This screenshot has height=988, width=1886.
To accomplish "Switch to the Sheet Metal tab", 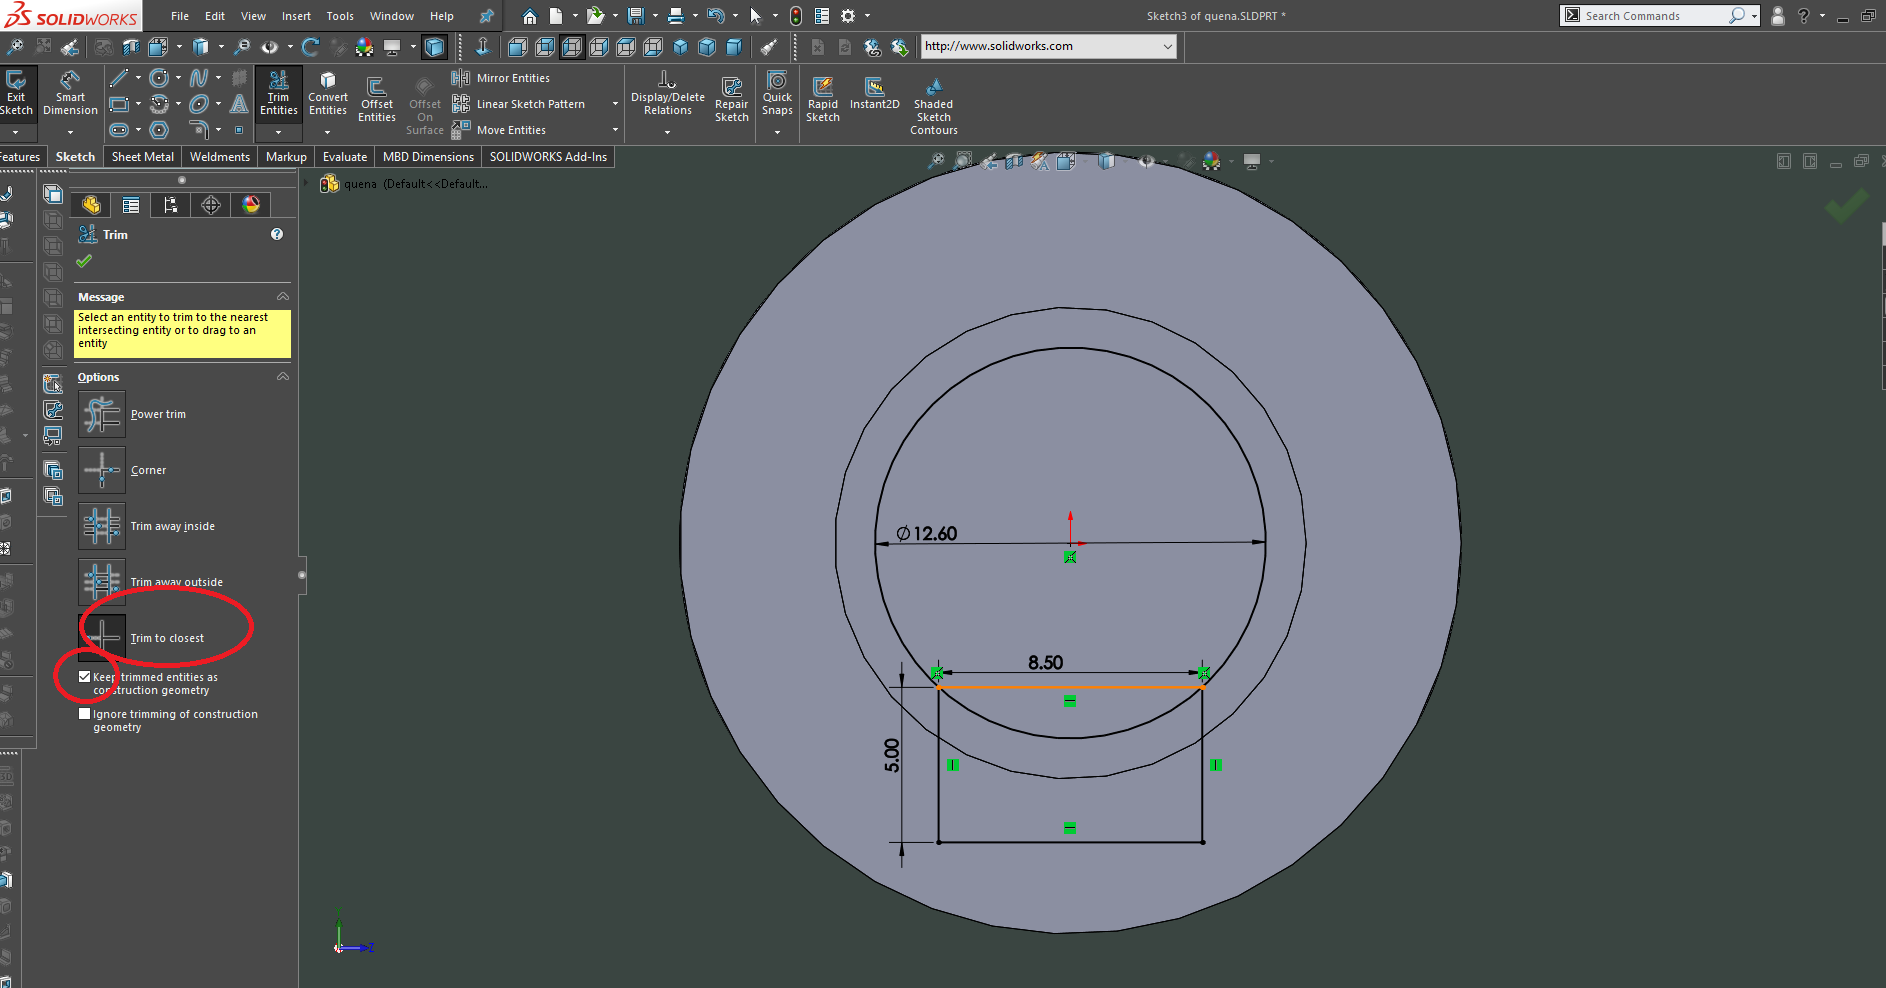I will coord(143,157).
